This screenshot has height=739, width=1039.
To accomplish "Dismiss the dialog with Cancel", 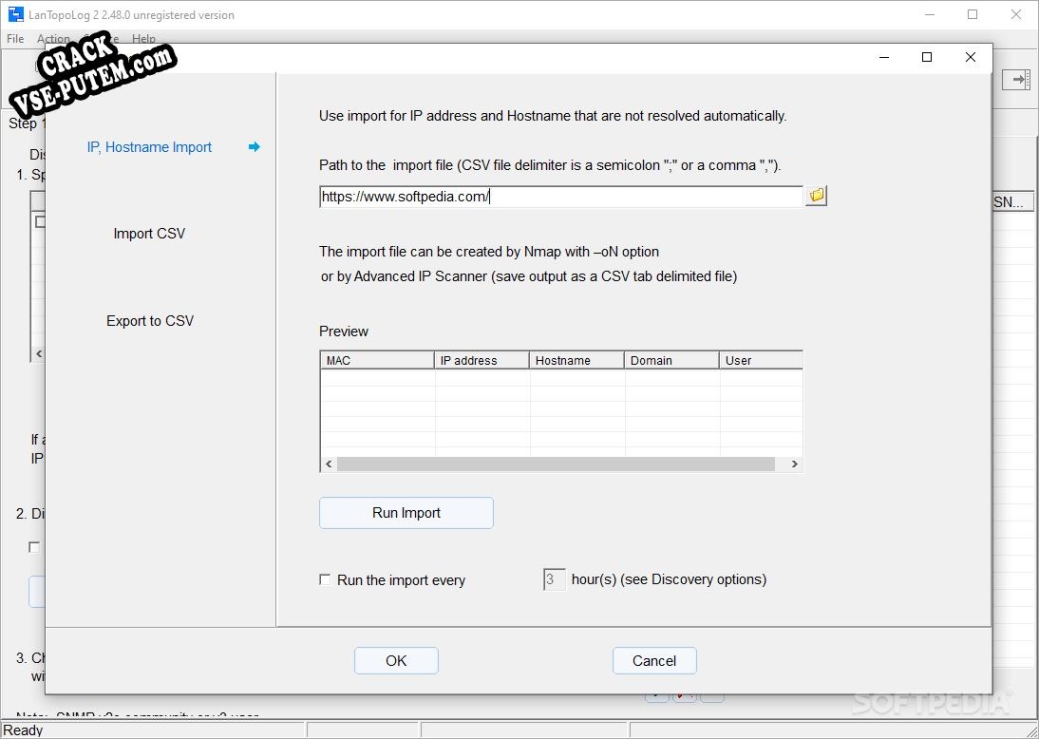I will 654,660.
